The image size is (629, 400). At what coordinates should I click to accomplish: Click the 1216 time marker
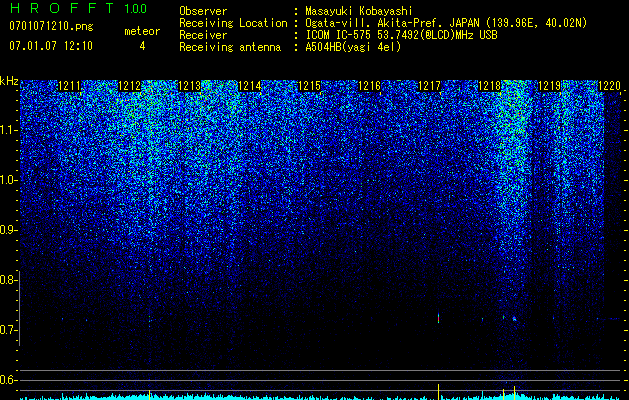[x=369, y=86]
